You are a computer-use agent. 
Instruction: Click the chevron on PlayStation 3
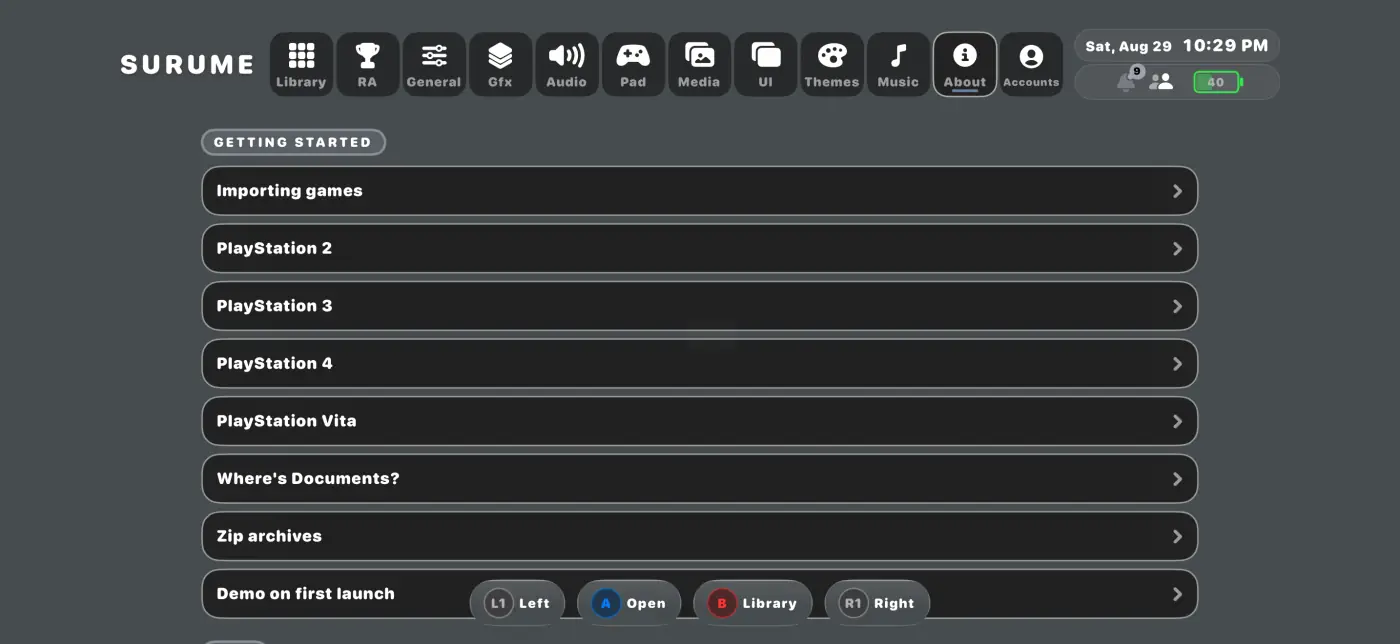tap(1177, 306)
